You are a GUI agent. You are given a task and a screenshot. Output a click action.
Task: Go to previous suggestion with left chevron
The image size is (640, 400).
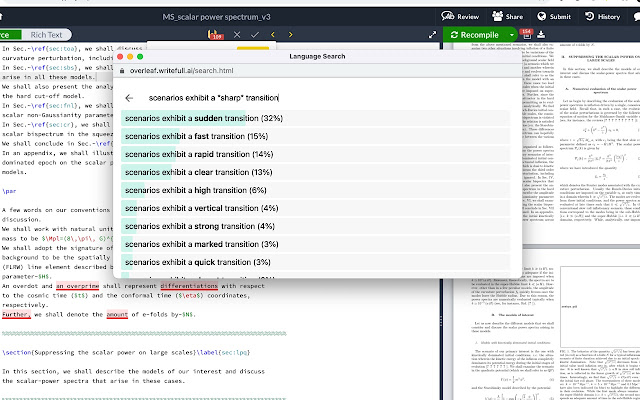(x=273, y=35)
